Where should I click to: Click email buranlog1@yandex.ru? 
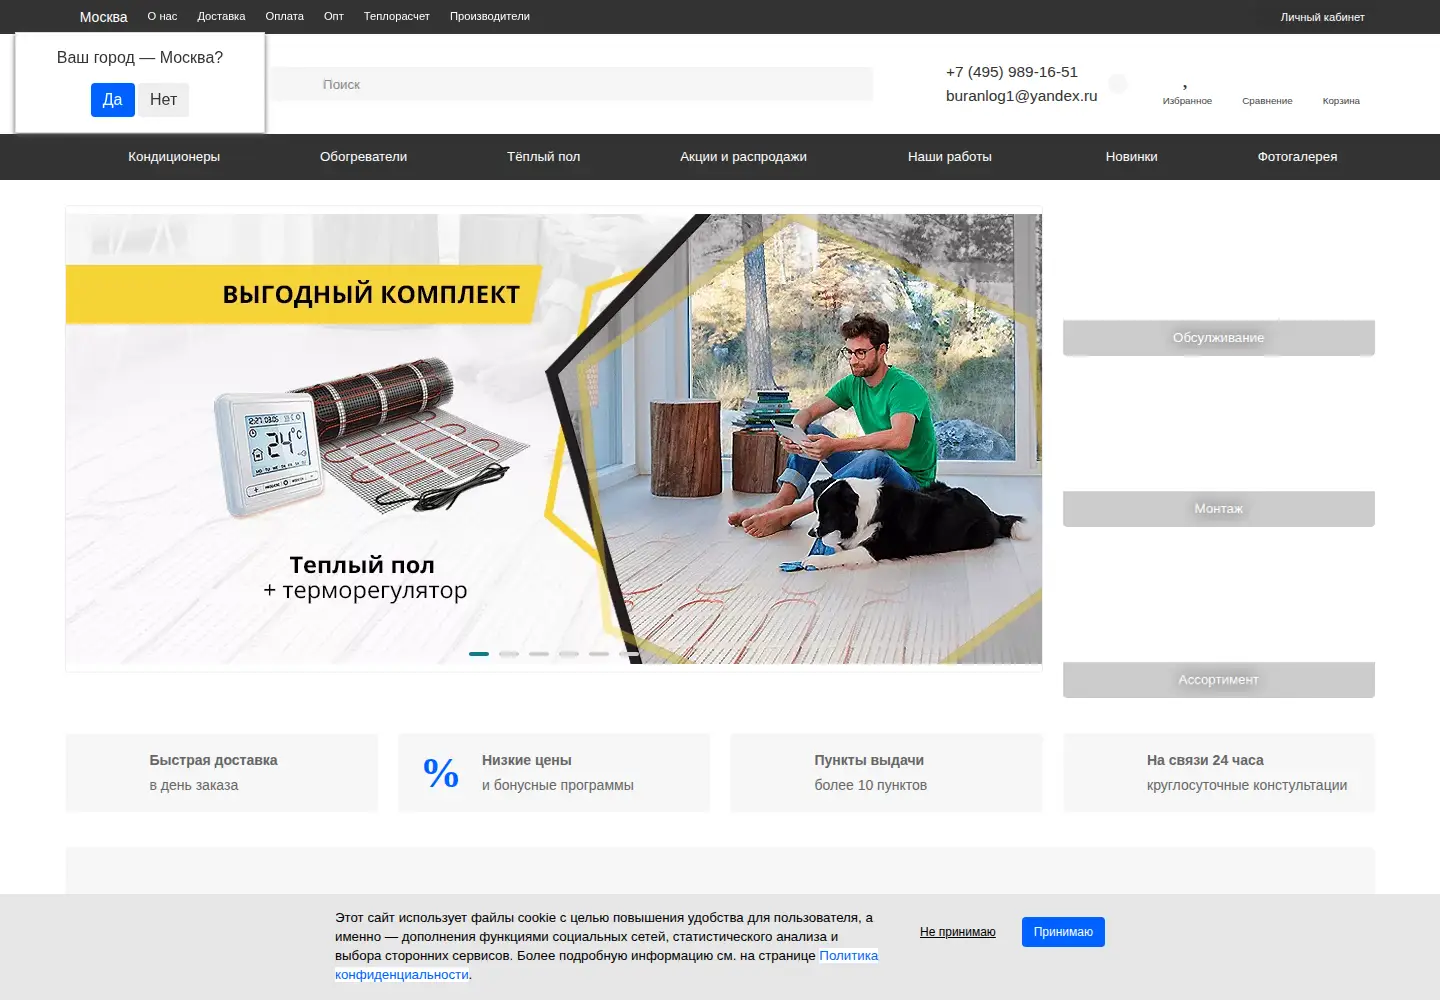tap(1021, 96)
